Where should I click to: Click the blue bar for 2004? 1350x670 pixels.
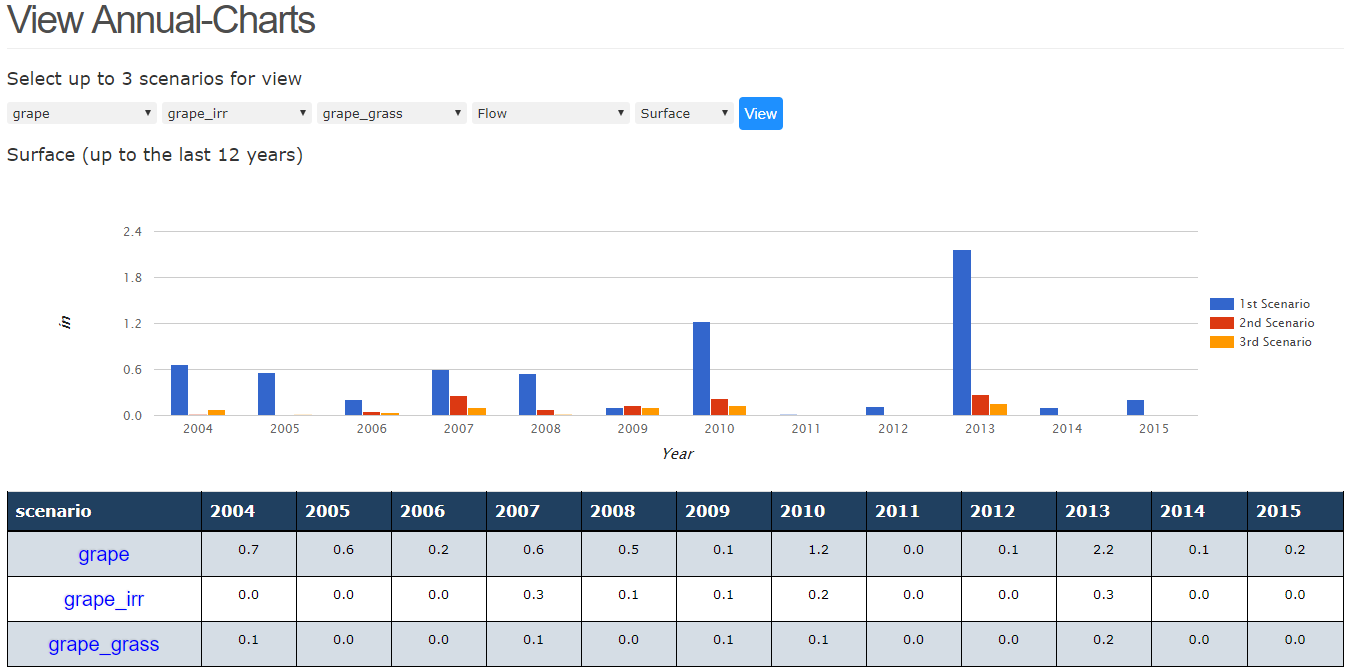(180, 390)
